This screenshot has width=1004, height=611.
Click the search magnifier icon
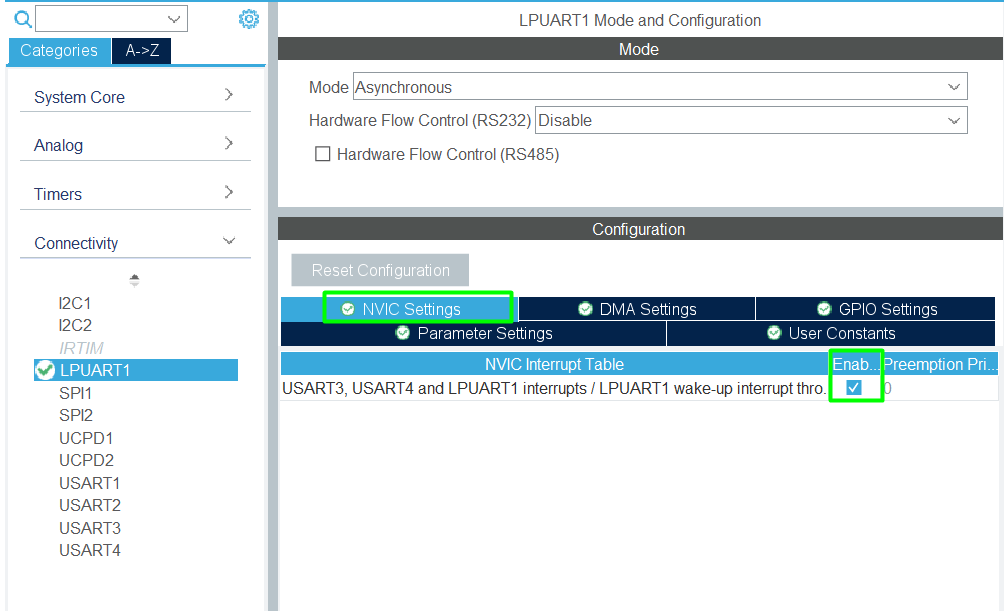(x=22, y=19)
